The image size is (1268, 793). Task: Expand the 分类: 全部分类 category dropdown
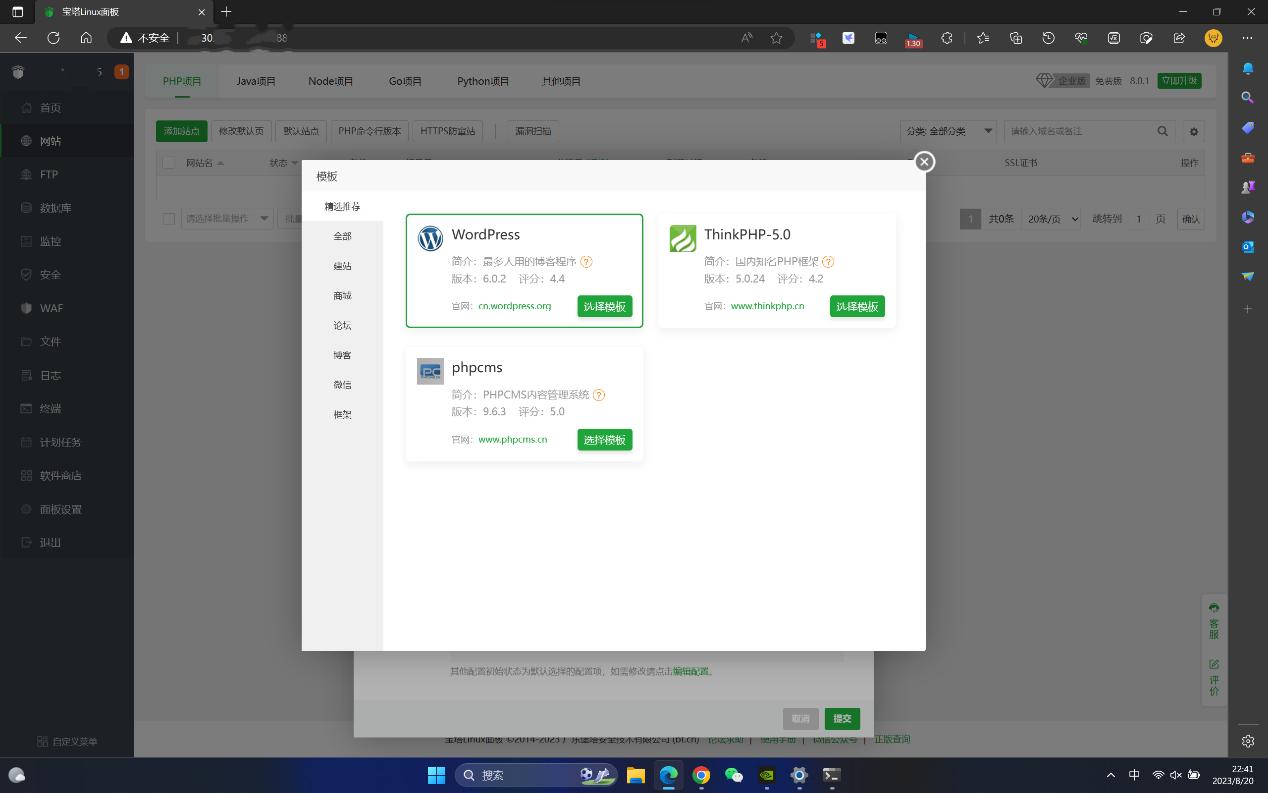click(x=948, y=131)
